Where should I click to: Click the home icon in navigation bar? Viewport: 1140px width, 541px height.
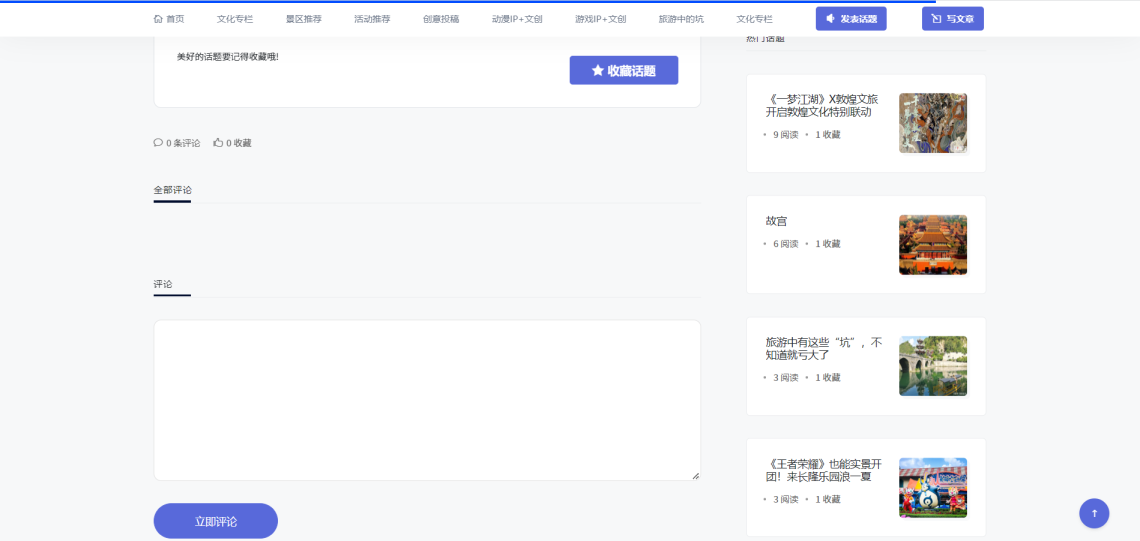(158, 19)
